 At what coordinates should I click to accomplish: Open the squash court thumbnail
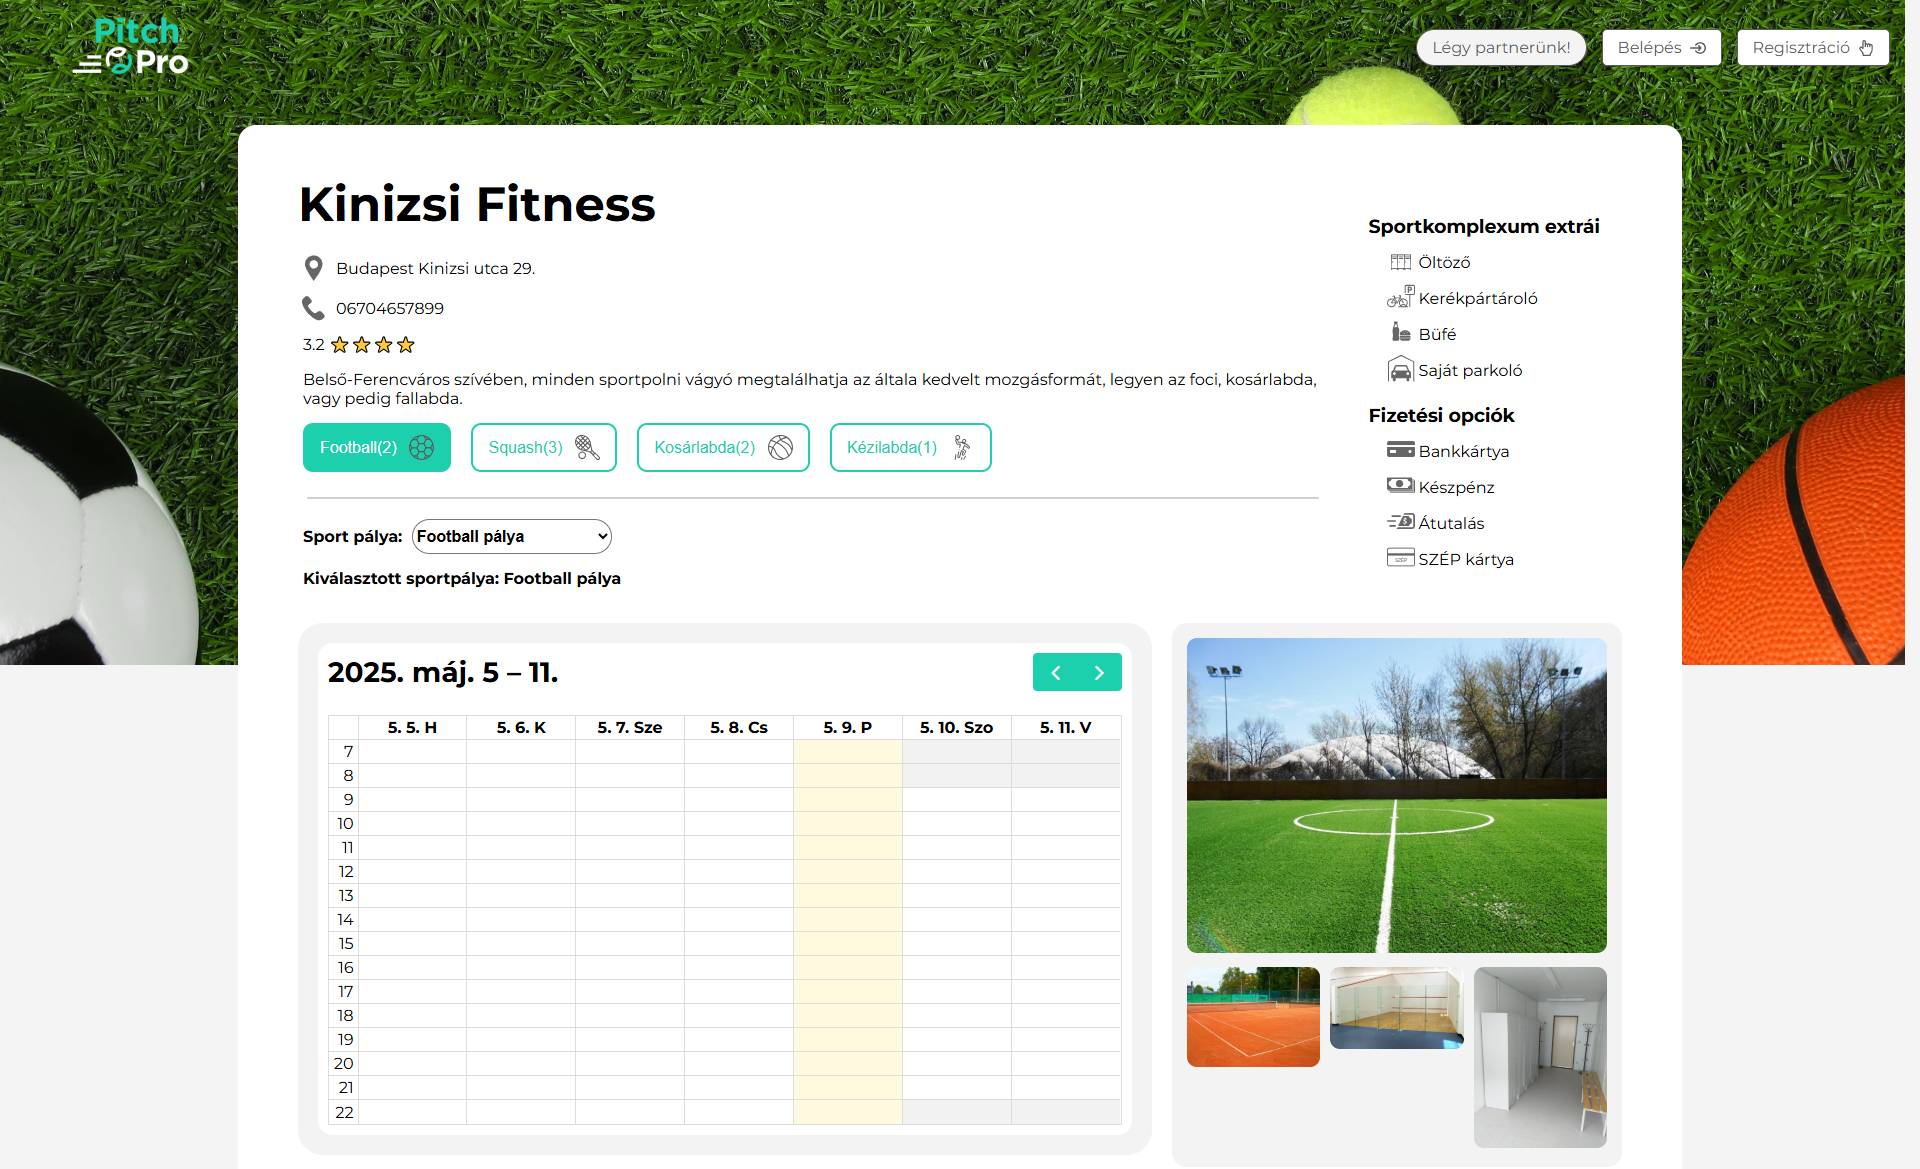click(x=1396, y=1008)
